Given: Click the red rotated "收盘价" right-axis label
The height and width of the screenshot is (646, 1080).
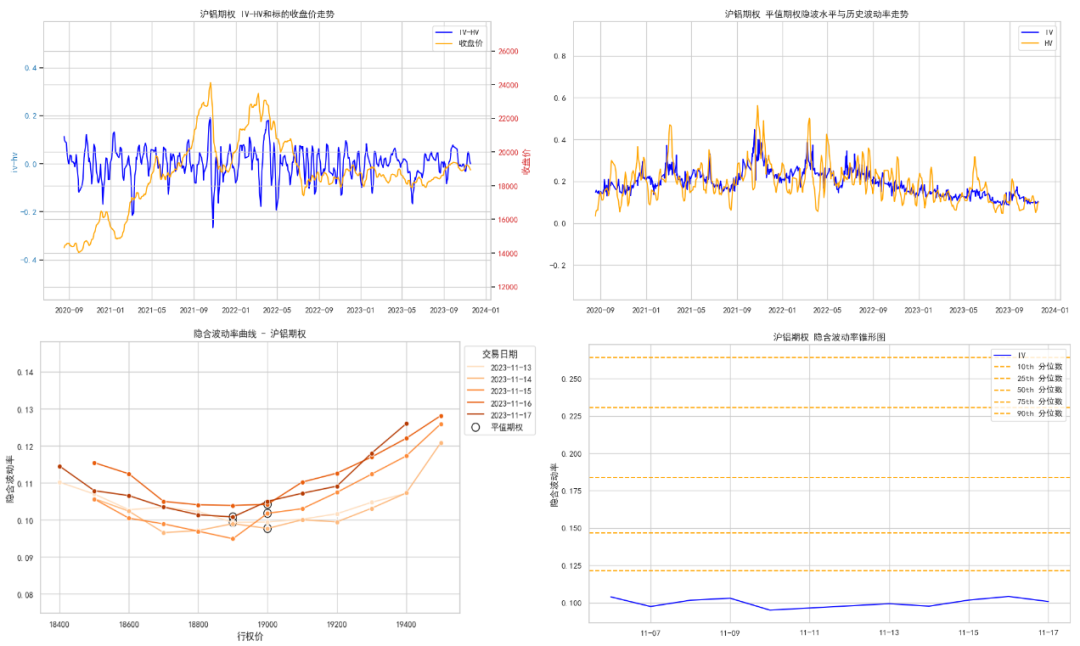Looking at the screenshot, I should click(526, 162).
